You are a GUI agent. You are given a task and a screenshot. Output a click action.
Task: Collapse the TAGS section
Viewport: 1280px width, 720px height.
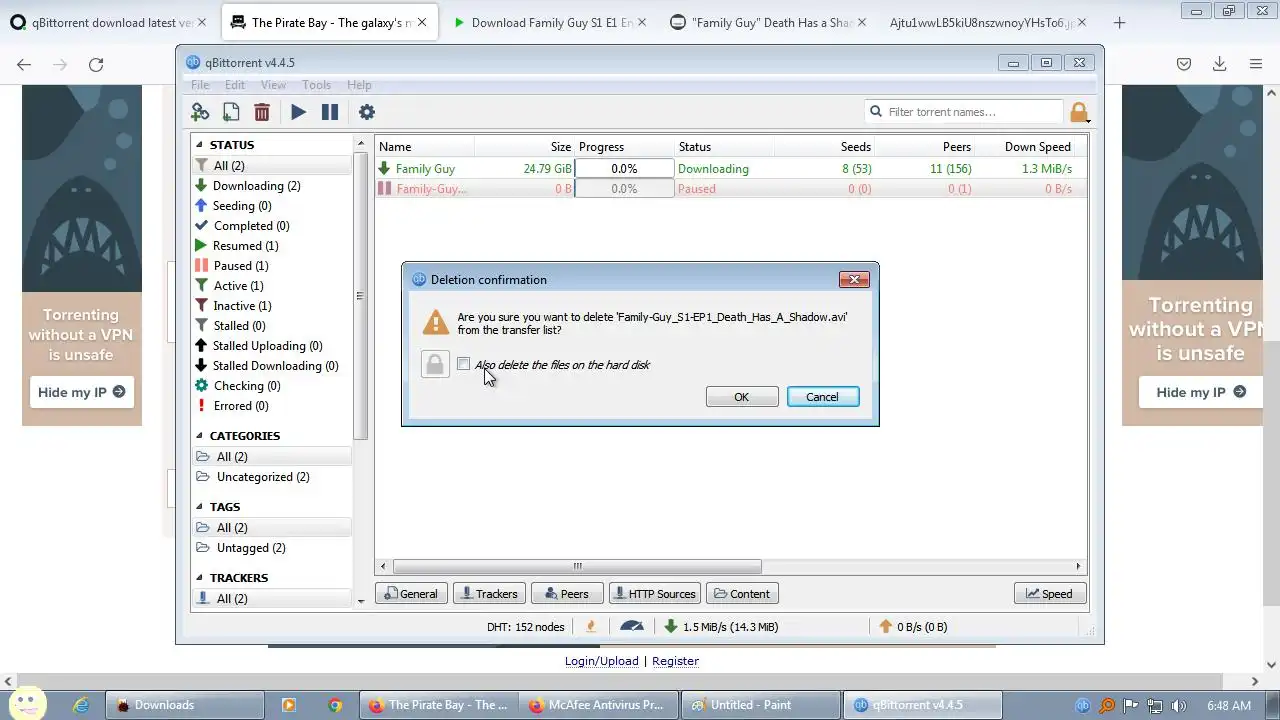click(199, 507)
